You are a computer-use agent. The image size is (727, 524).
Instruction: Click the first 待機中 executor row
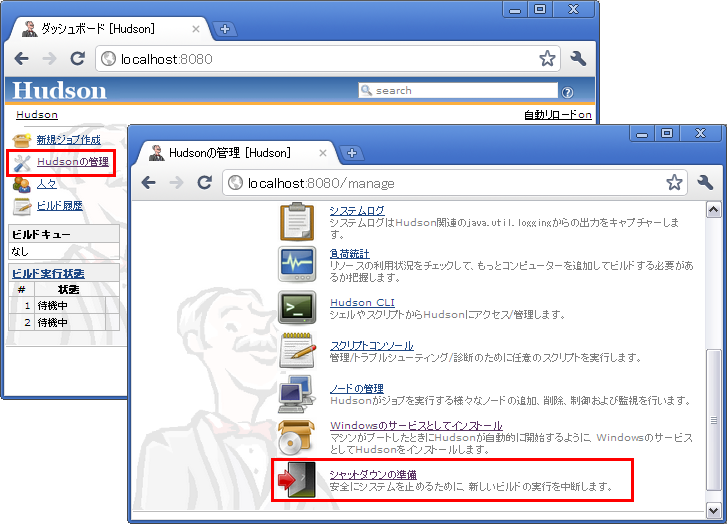64,306
